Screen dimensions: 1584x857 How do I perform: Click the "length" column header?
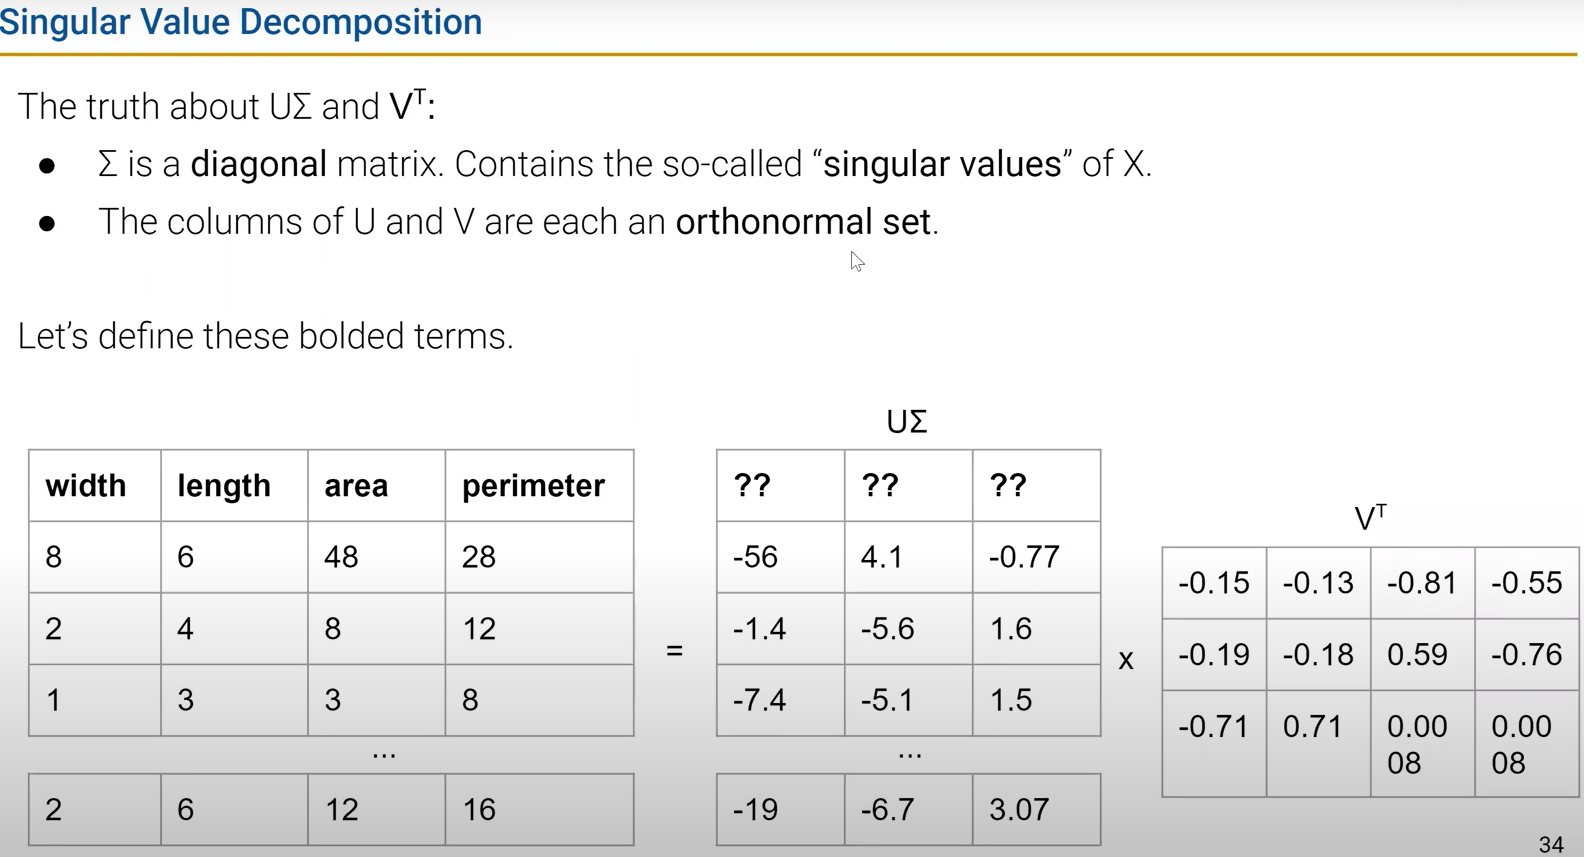(x=224, y=486)
